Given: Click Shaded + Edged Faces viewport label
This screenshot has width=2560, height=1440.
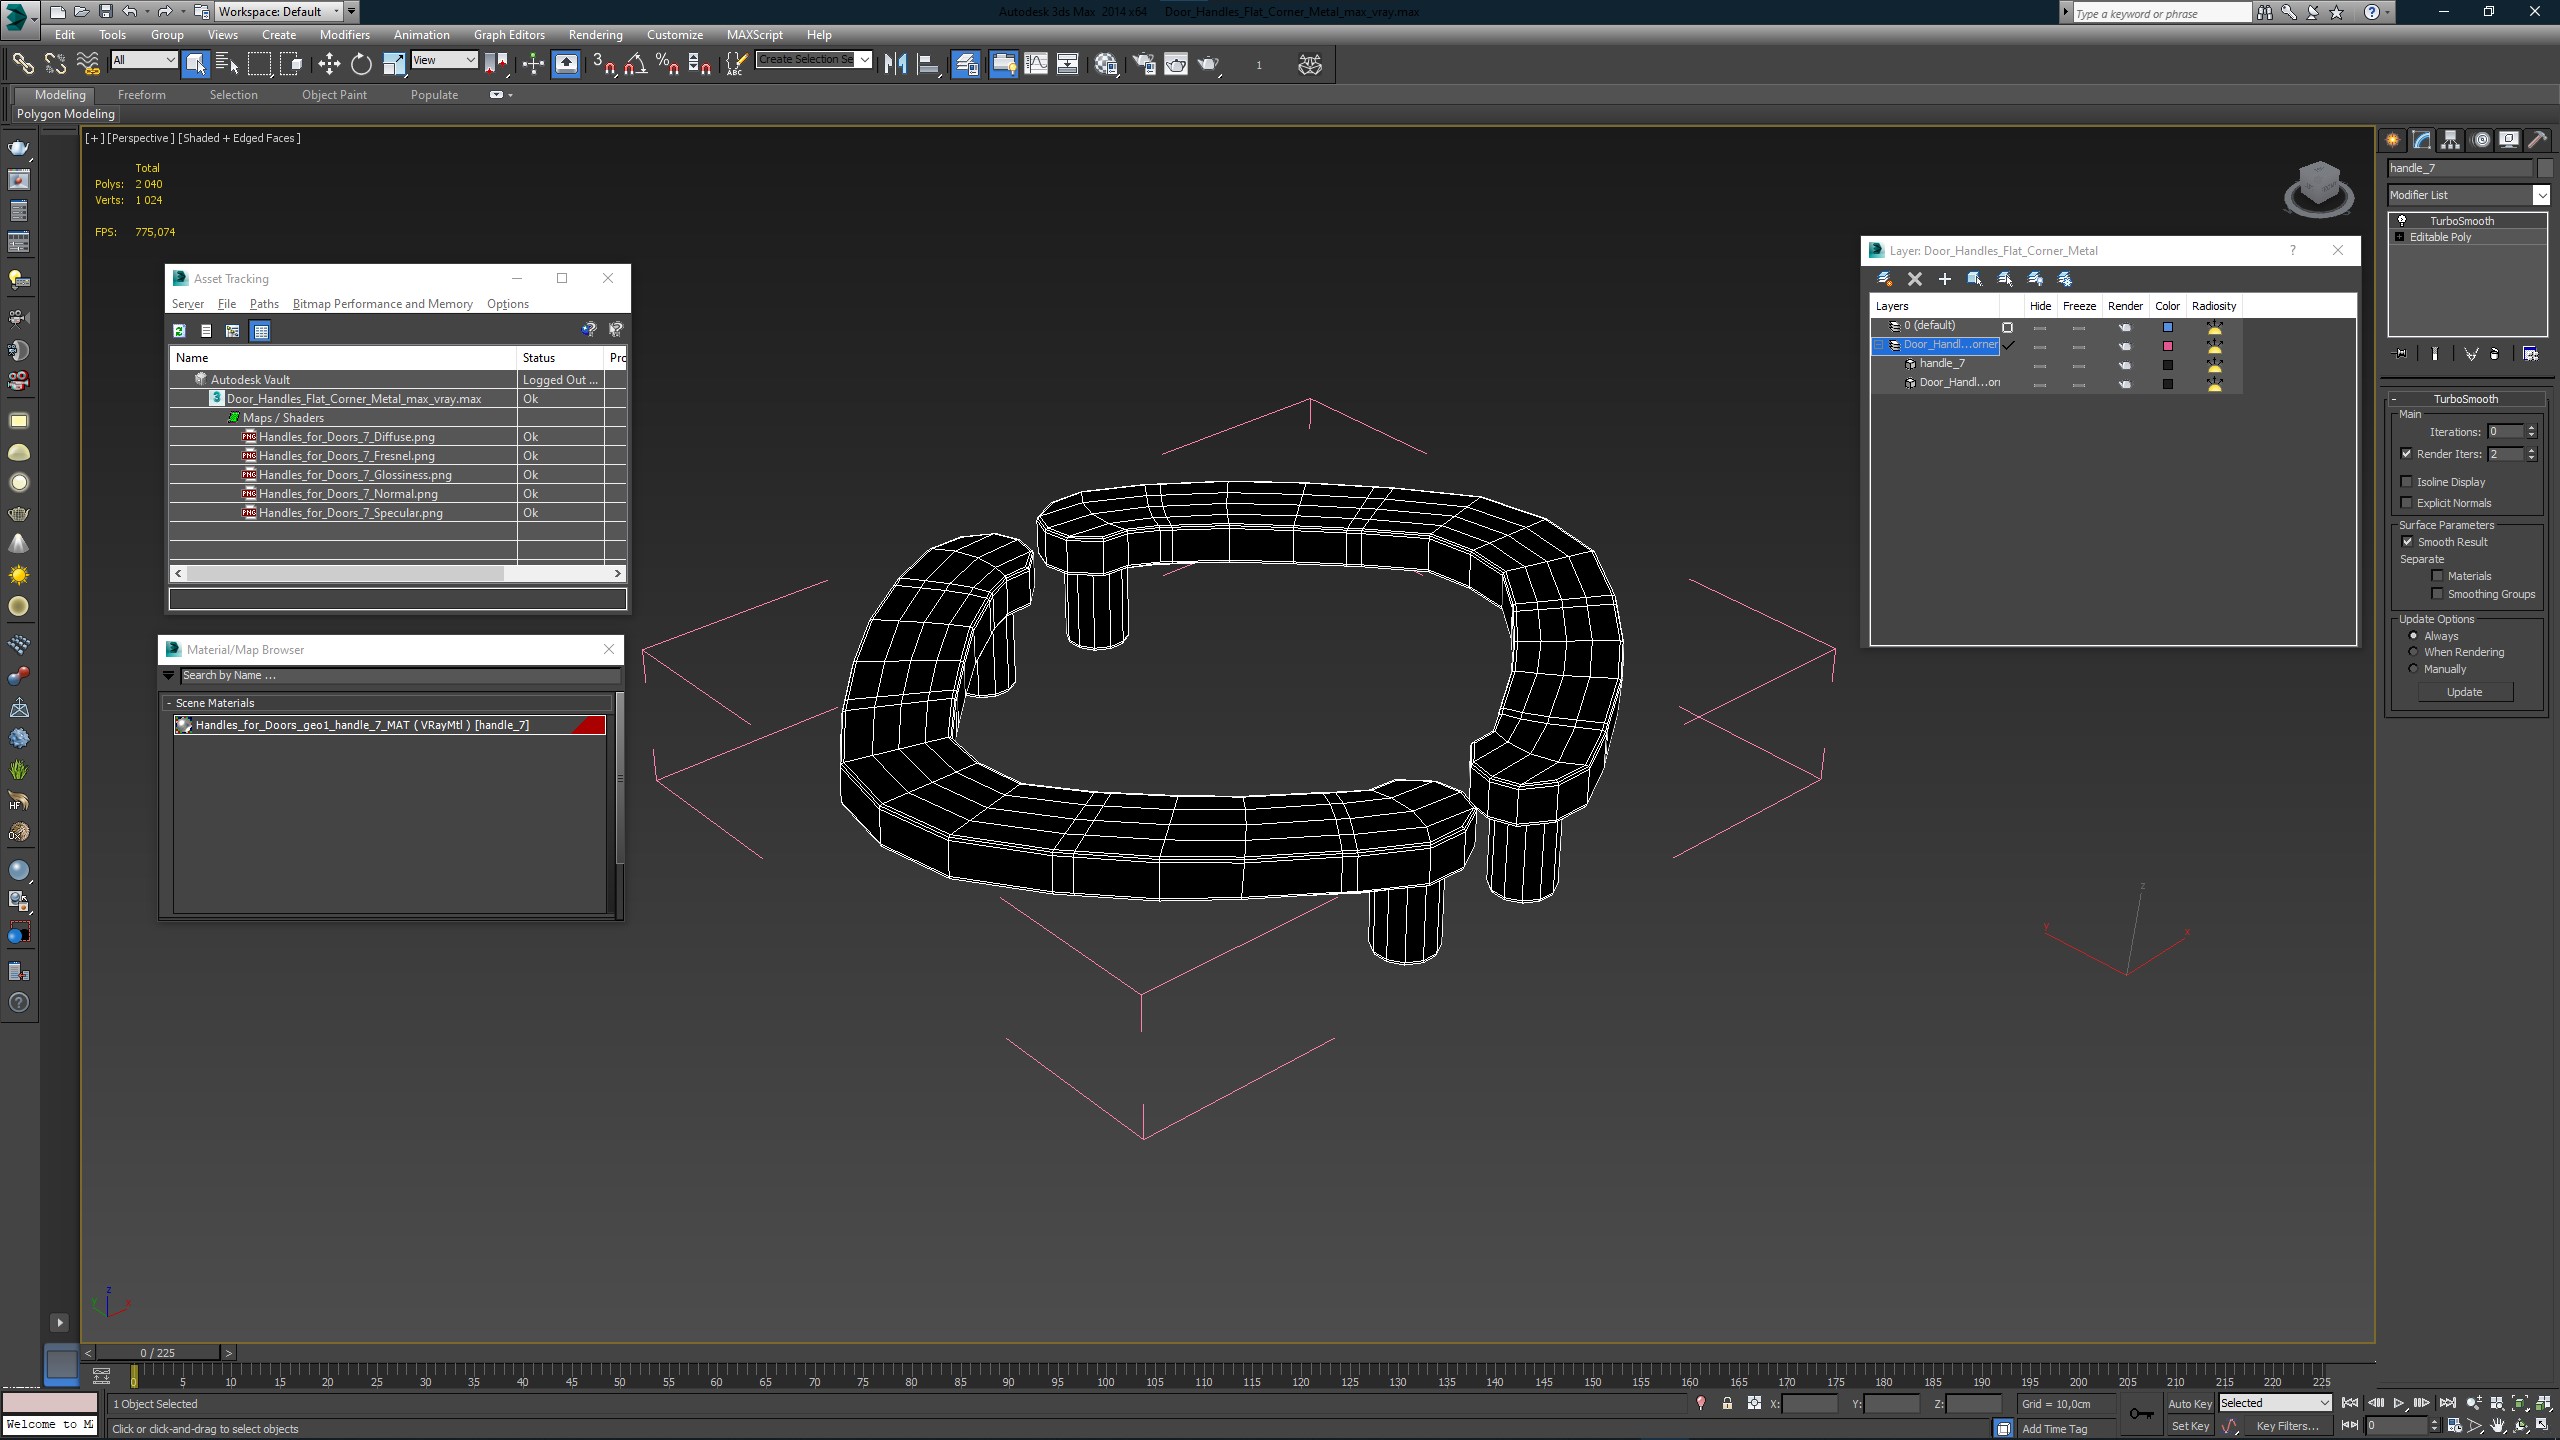Looking at the screenshot, I should pyautogui.click(x=238, y=138).
